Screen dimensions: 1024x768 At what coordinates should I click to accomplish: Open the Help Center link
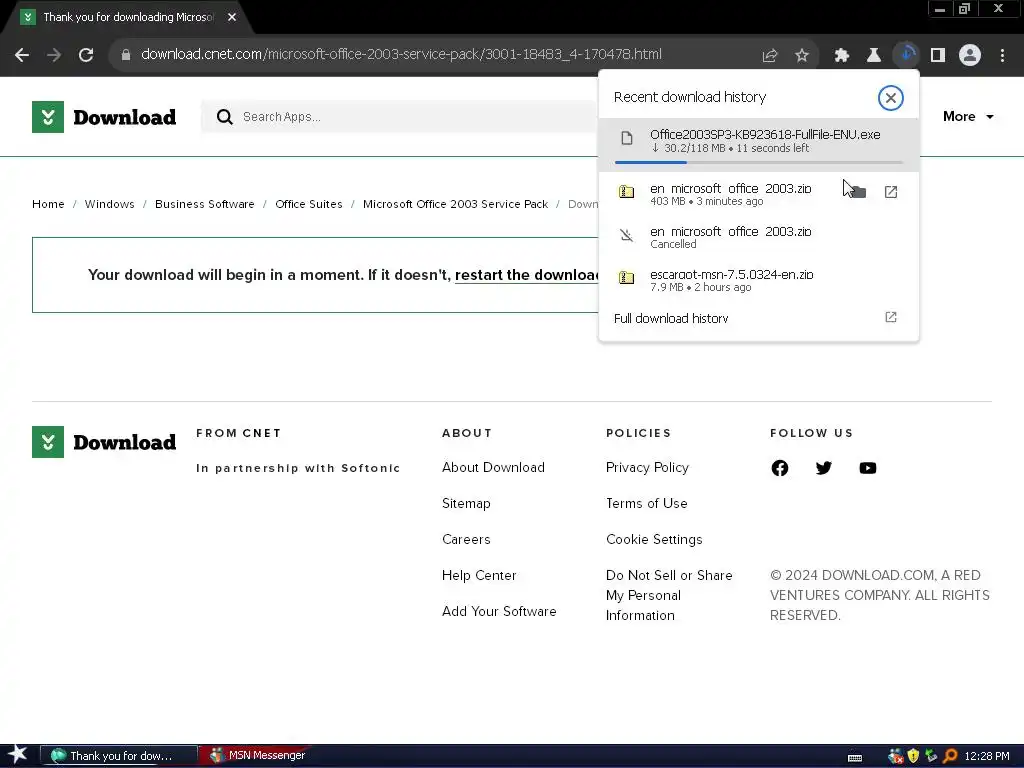(479, 575)
